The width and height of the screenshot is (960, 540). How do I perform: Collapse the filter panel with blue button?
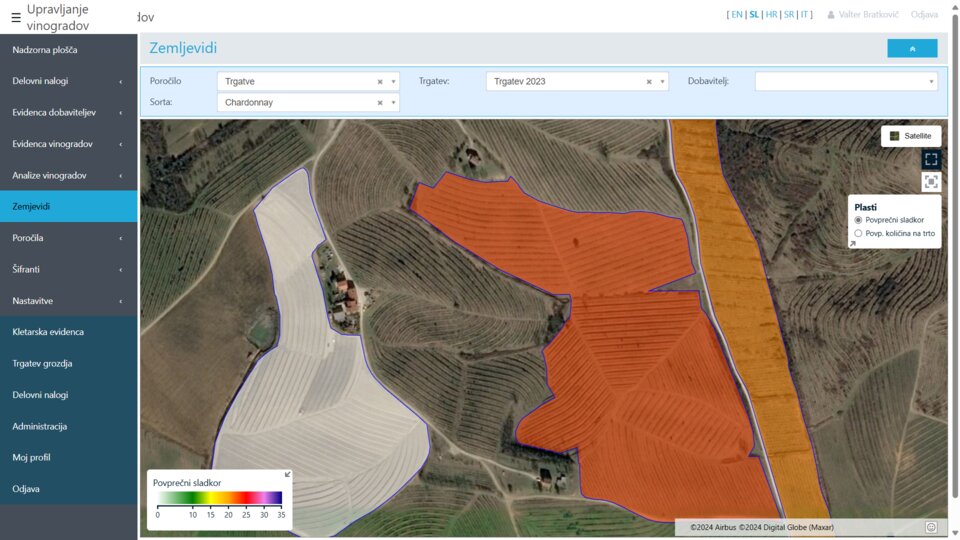911,48
